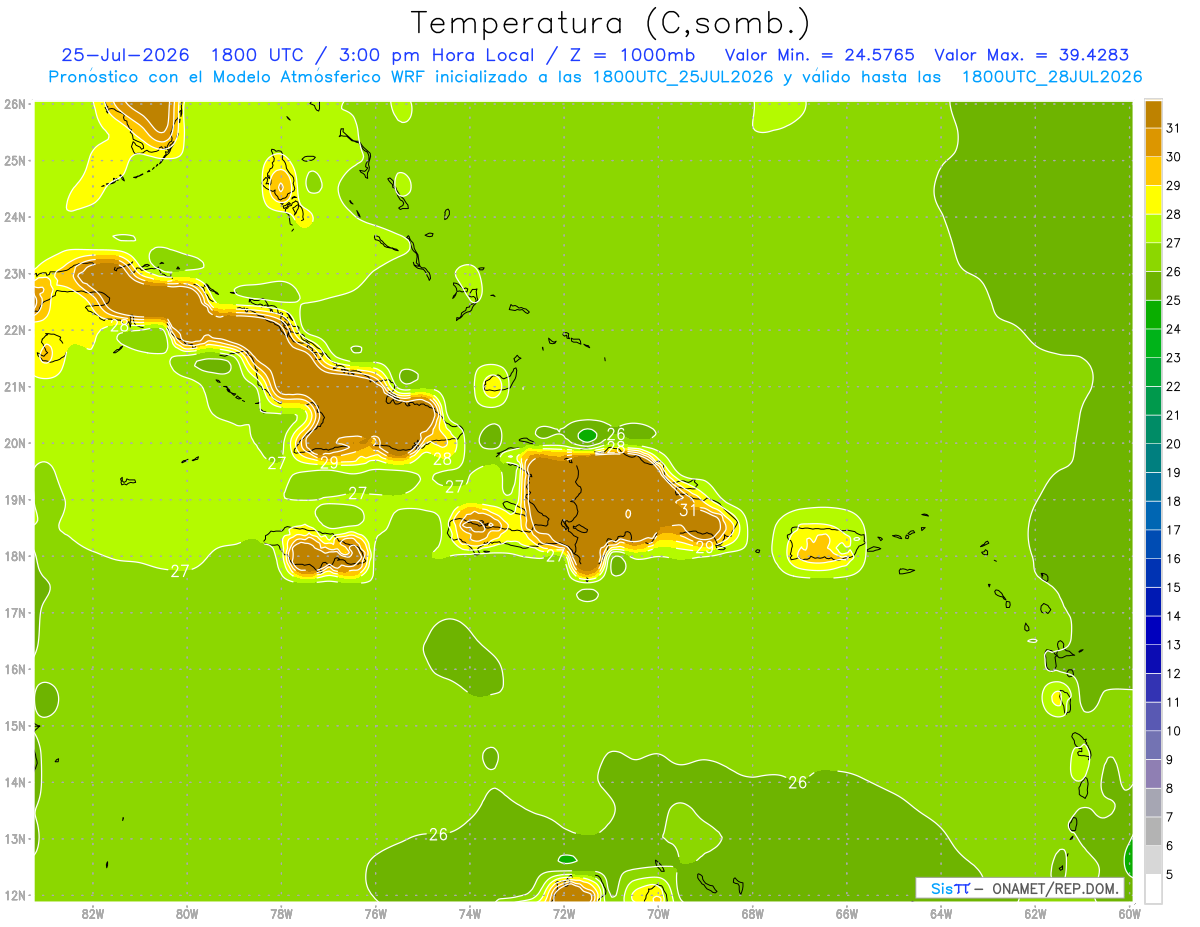
Task: Click the green legend swatch between 26 and 27
Action: point(1153,257)
